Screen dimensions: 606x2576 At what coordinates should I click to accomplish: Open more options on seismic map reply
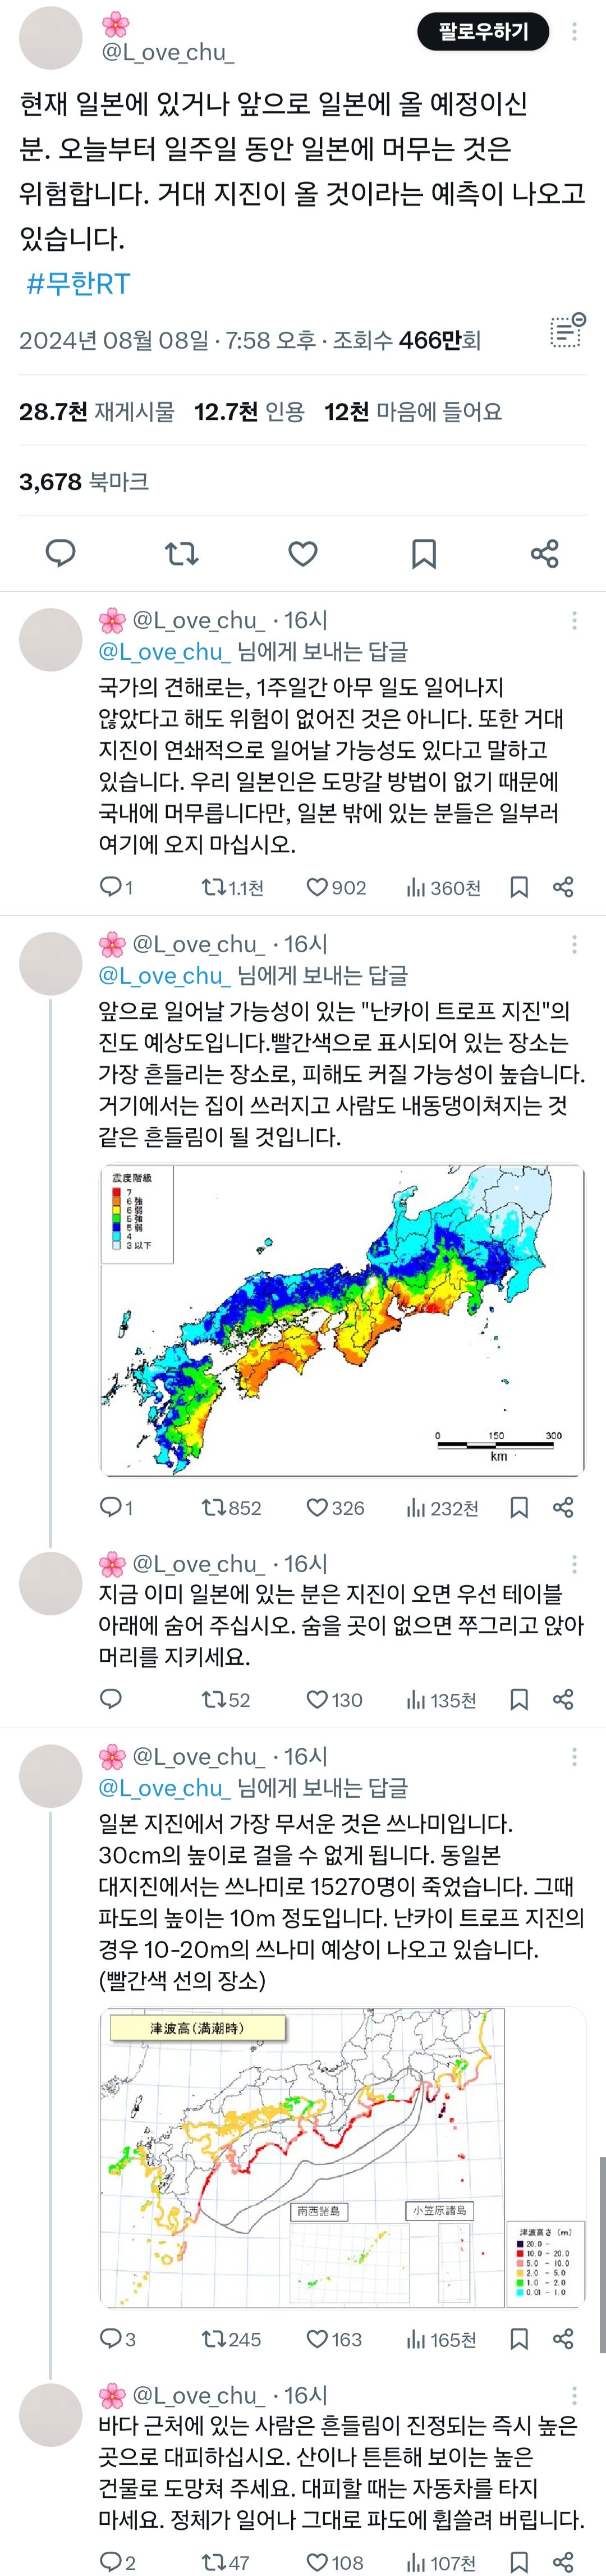[x=574, y=945]
